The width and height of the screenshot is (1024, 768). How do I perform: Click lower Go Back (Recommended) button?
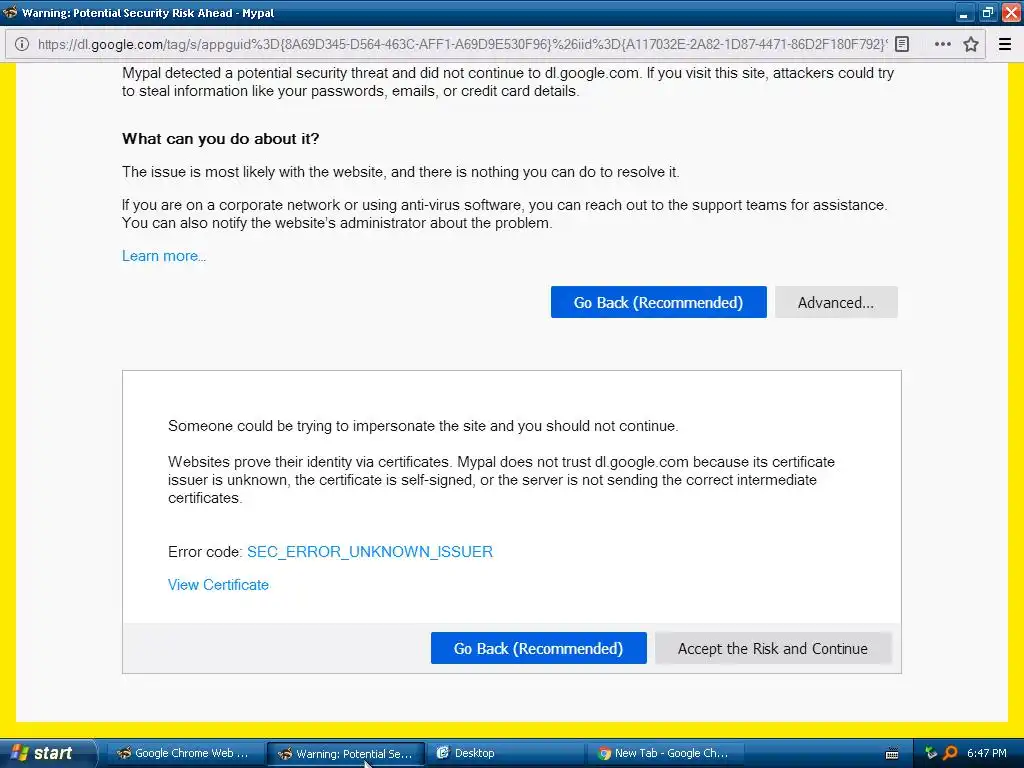coord(538,648)
